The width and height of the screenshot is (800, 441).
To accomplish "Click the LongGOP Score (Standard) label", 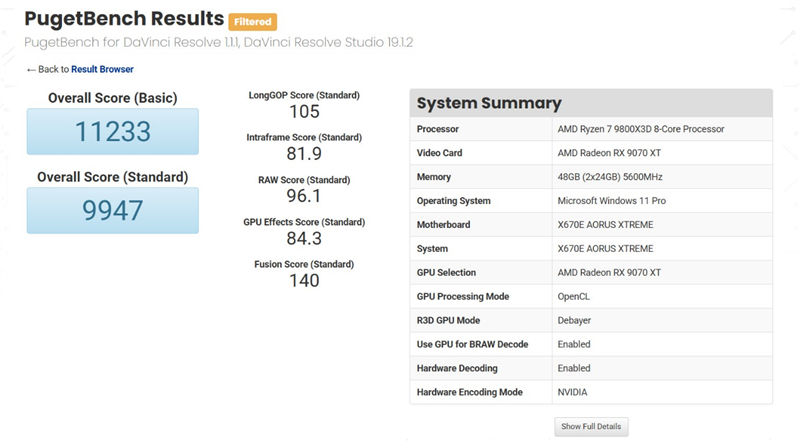I will pos(304,95).
